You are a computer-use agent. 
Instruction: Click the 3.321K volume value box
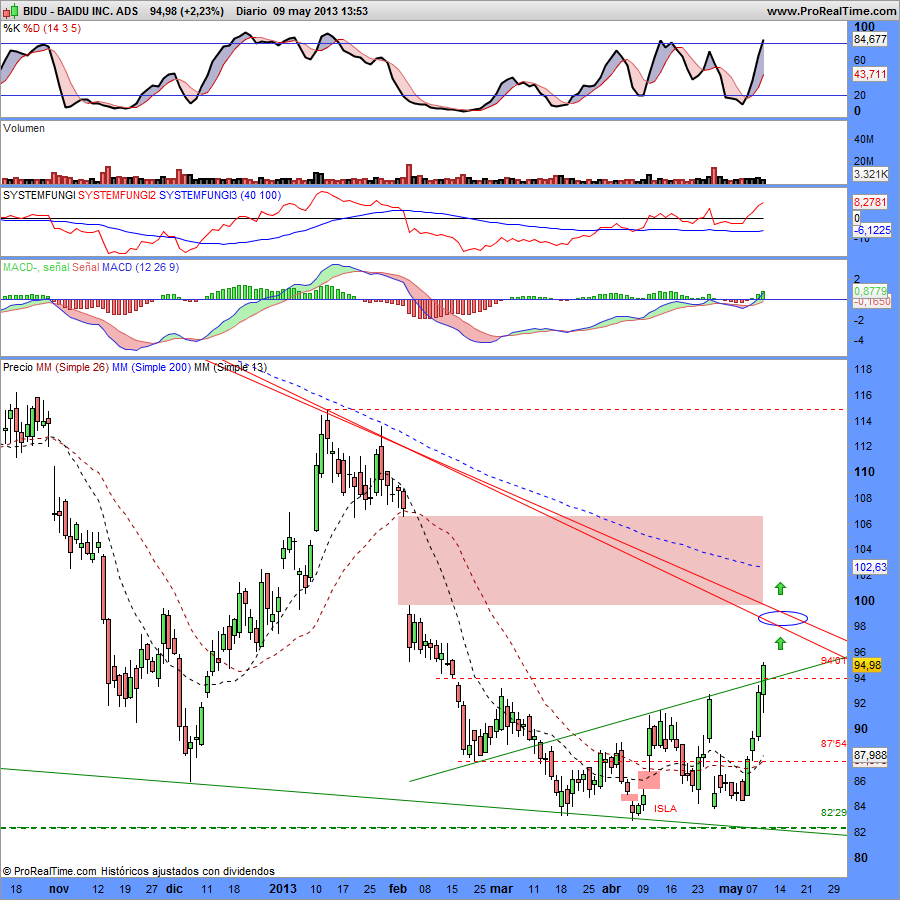(x=870, y=173)
